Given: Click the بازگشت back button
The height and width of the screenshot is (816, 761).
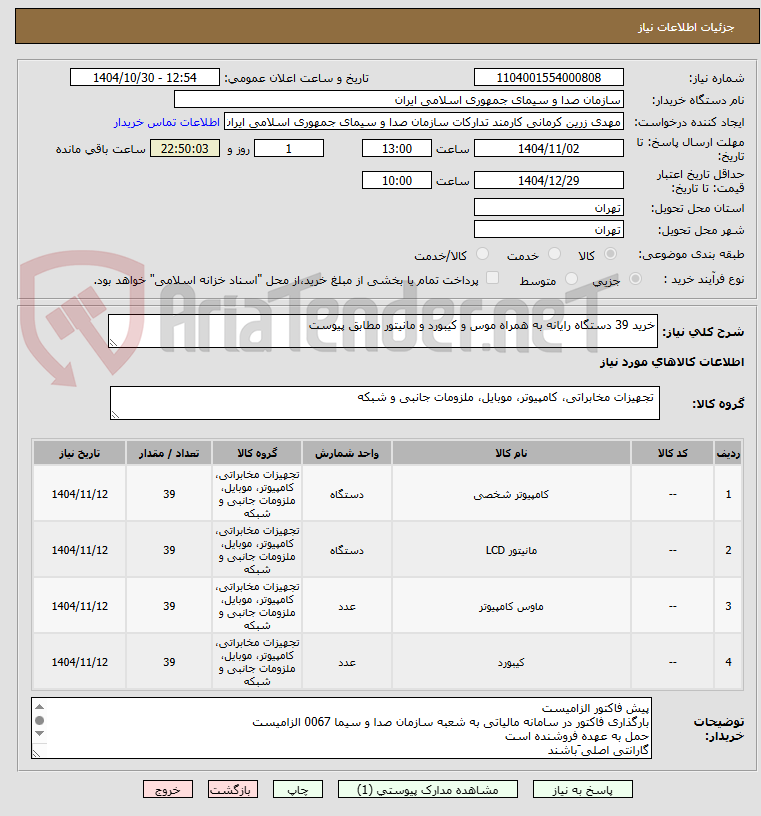Looking at the screenshot, I should [x=233, y=789].
